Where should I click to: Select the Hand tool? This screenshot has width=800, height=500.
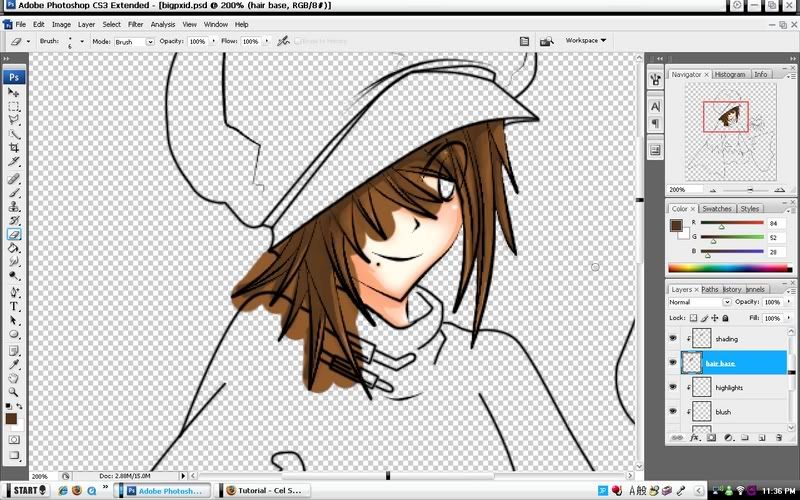point(13,379)
